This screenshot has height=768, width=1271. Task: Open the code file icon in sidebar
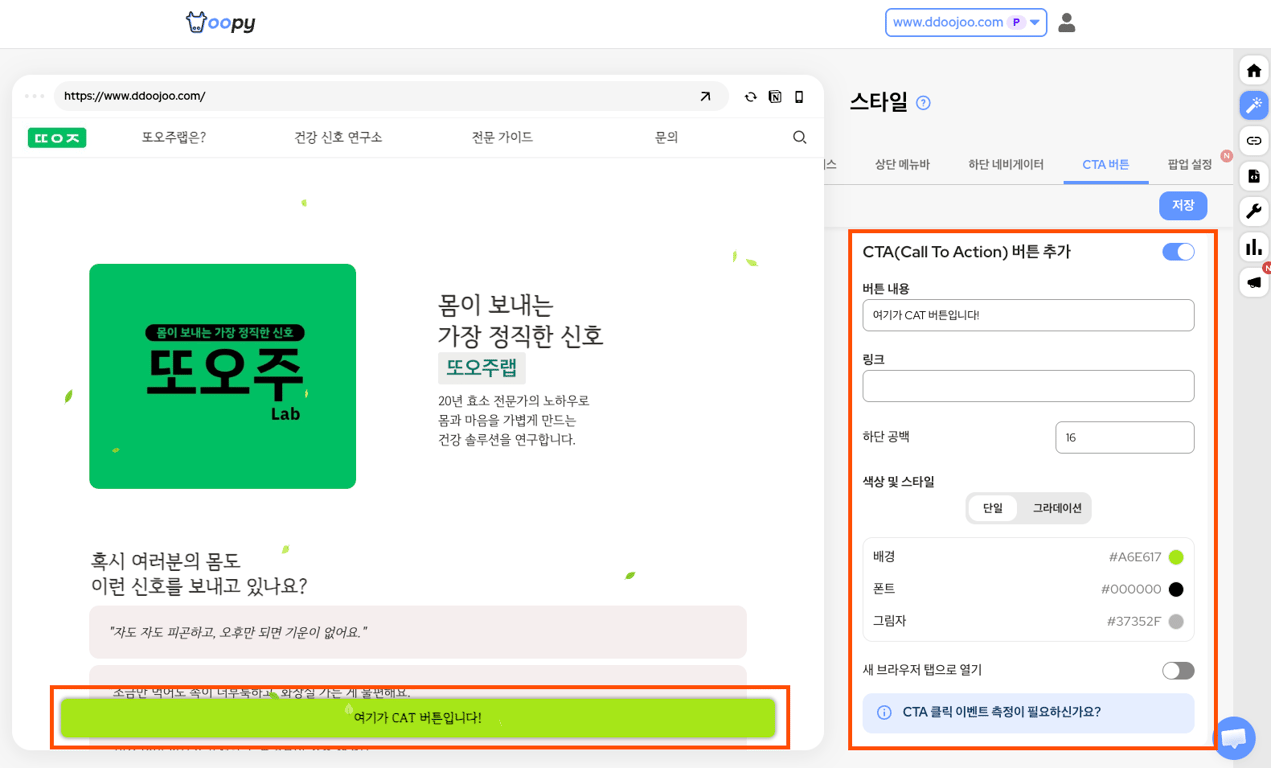[1254, 176]
